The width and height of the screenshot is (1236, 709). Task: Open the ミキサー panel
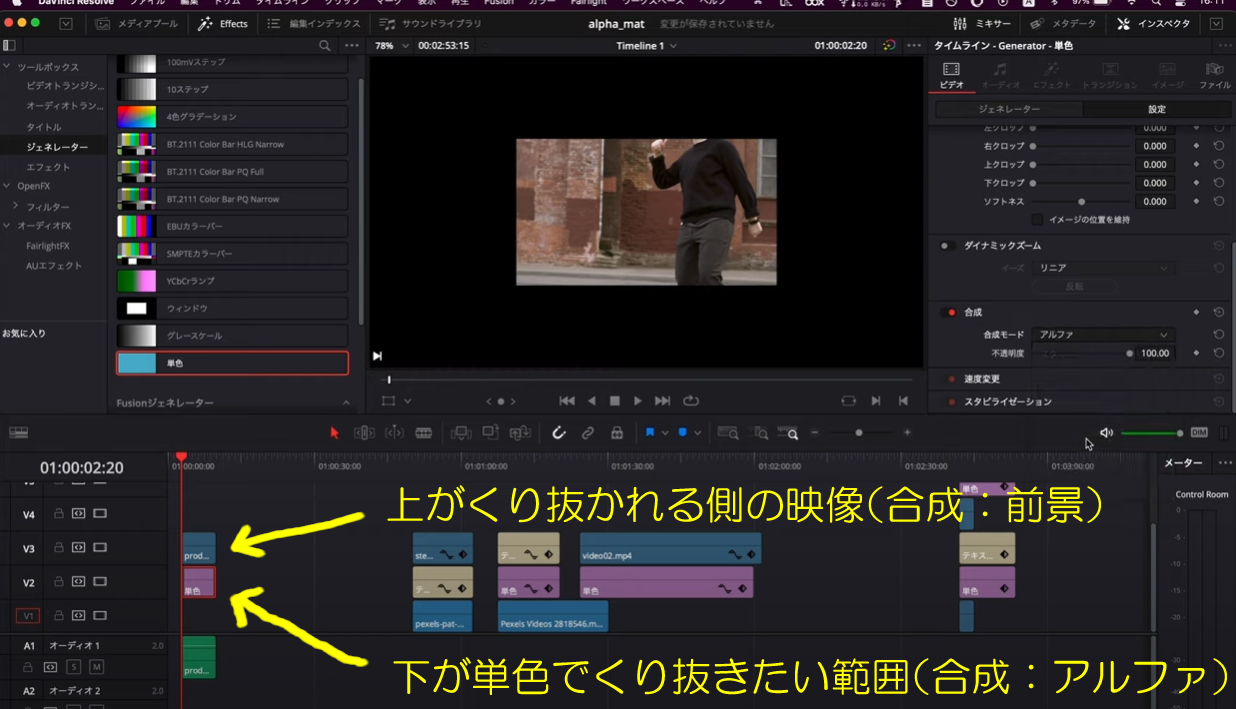point(982,23)
